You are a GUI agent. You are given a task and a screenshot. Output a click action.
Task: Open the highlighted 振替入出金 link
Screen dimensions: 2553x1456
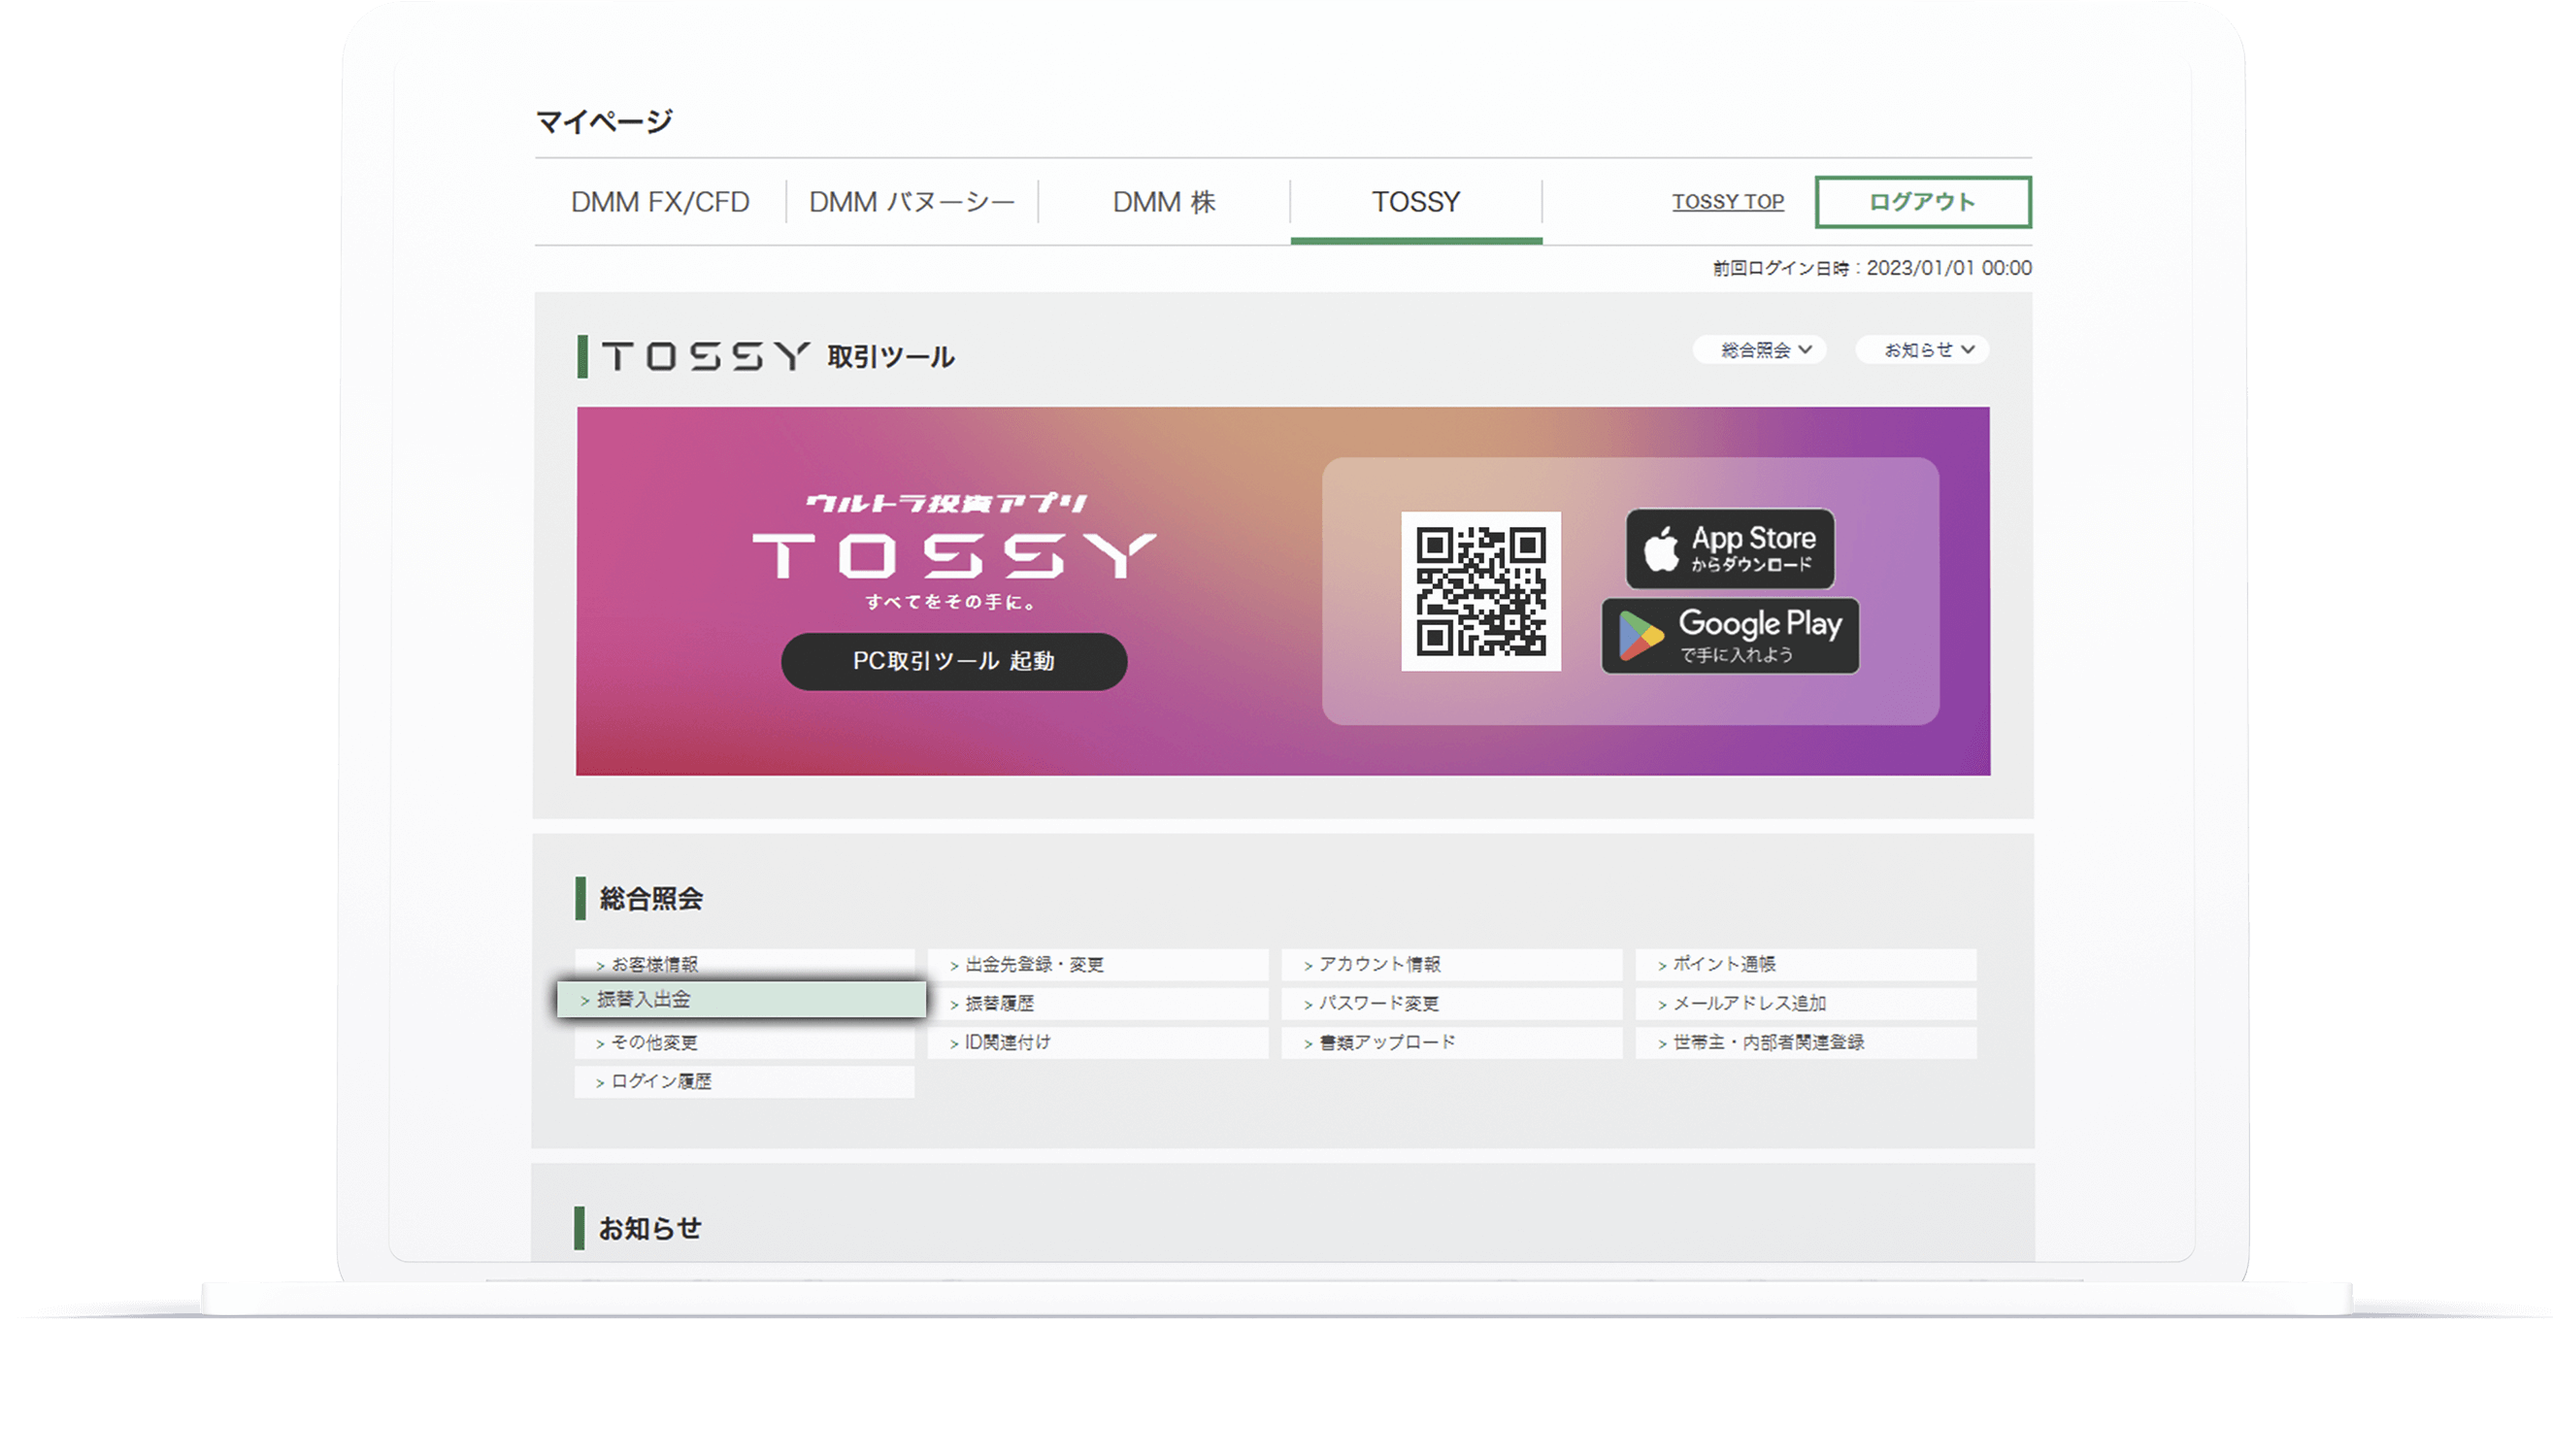(x=742, y=999)
